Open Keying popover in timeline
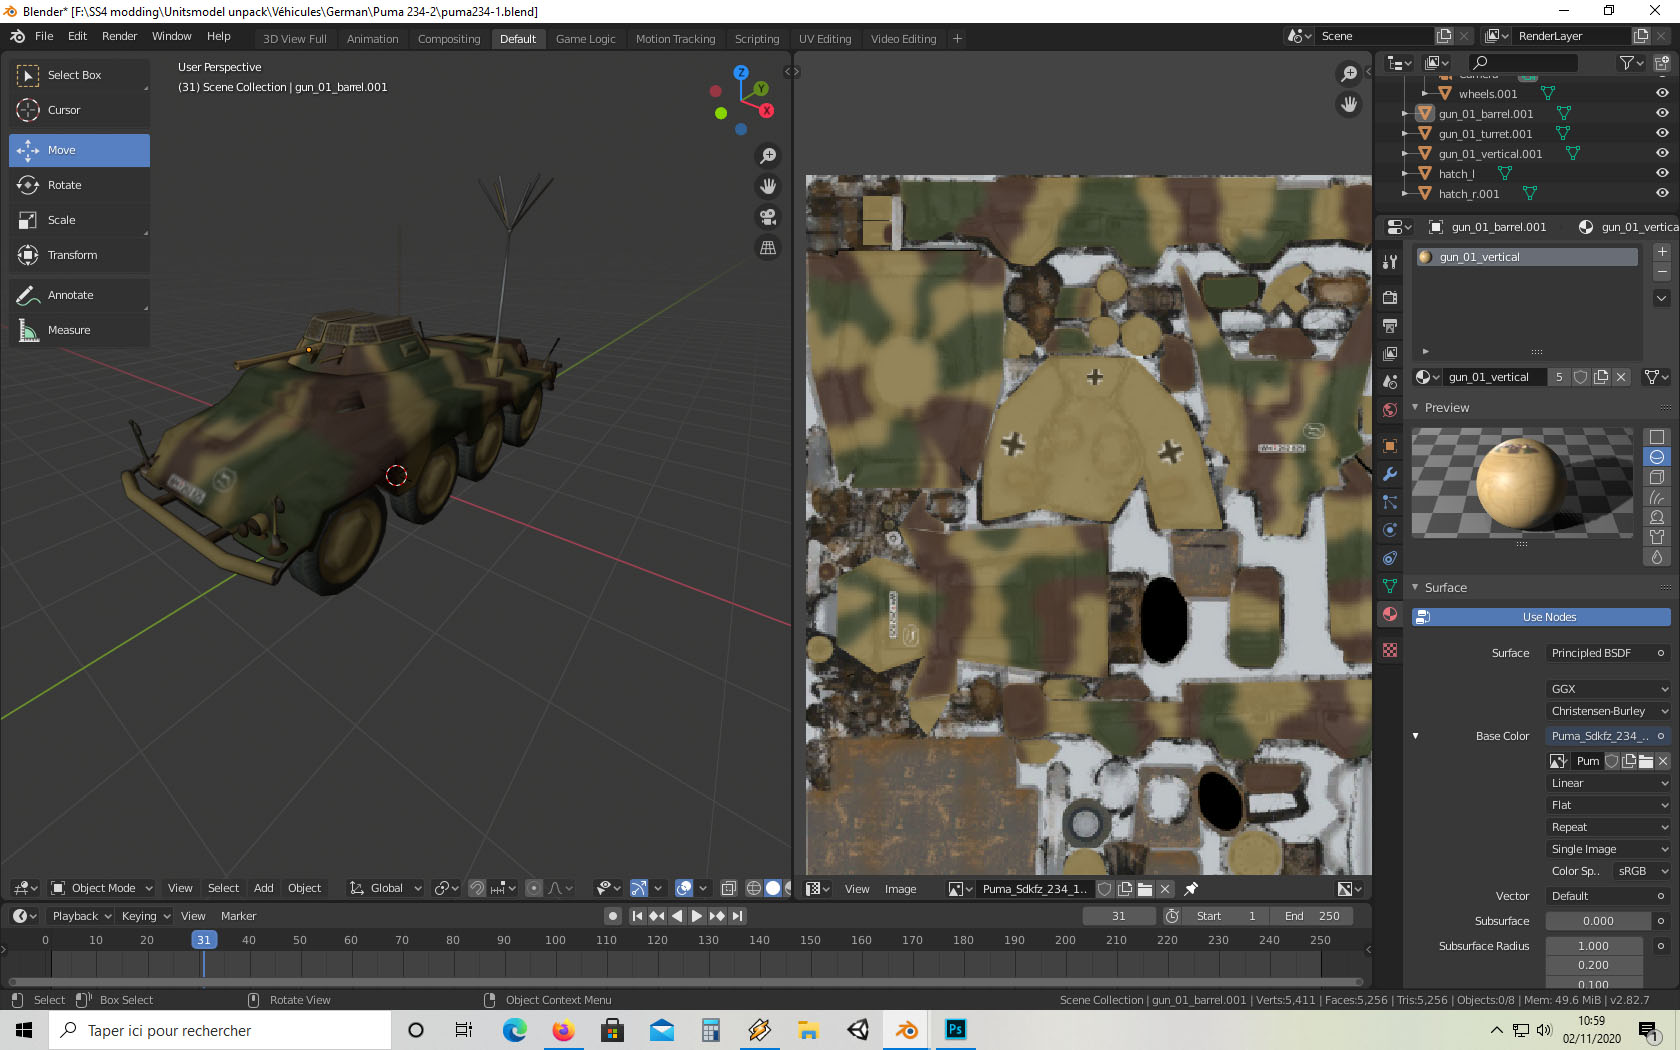The image size is (1680, 1050). tap(145, 916)
